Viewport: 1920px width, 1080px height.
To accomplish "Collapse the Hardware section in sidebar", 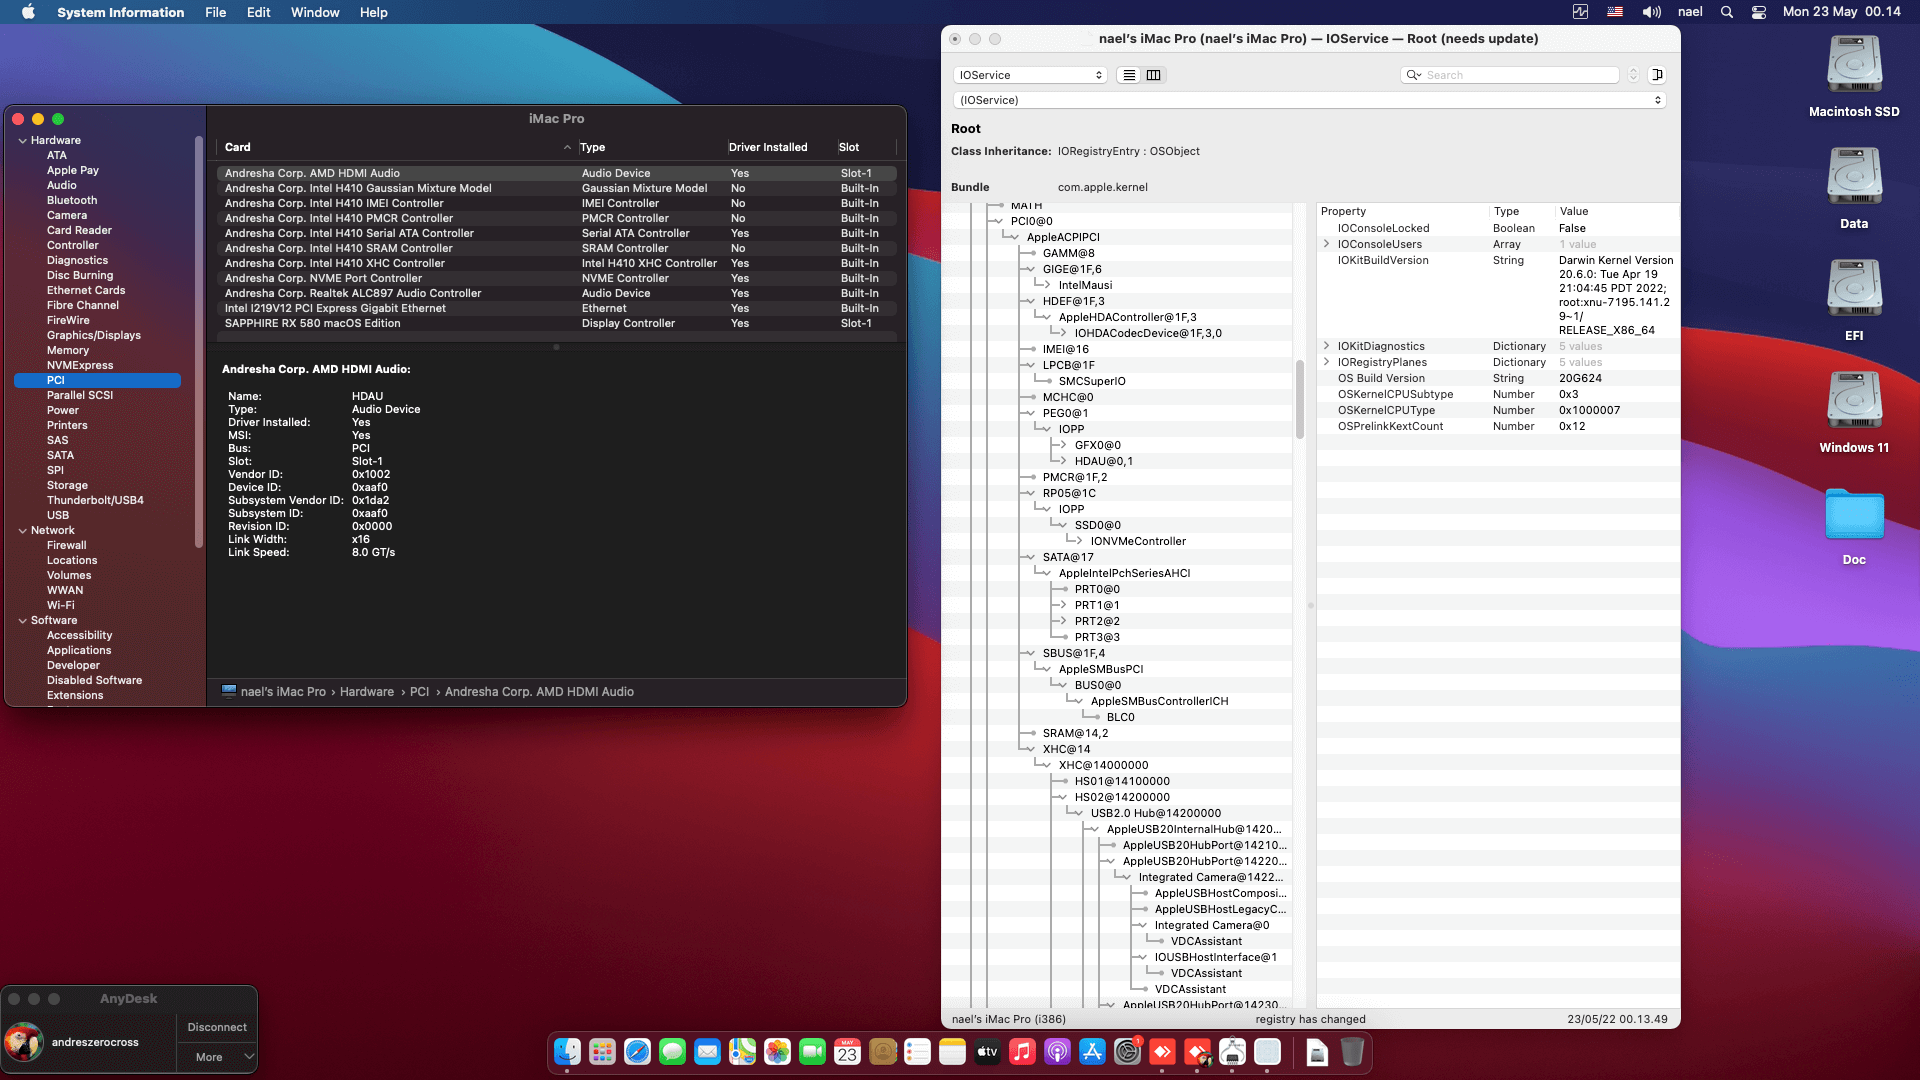I will point(22,141).
